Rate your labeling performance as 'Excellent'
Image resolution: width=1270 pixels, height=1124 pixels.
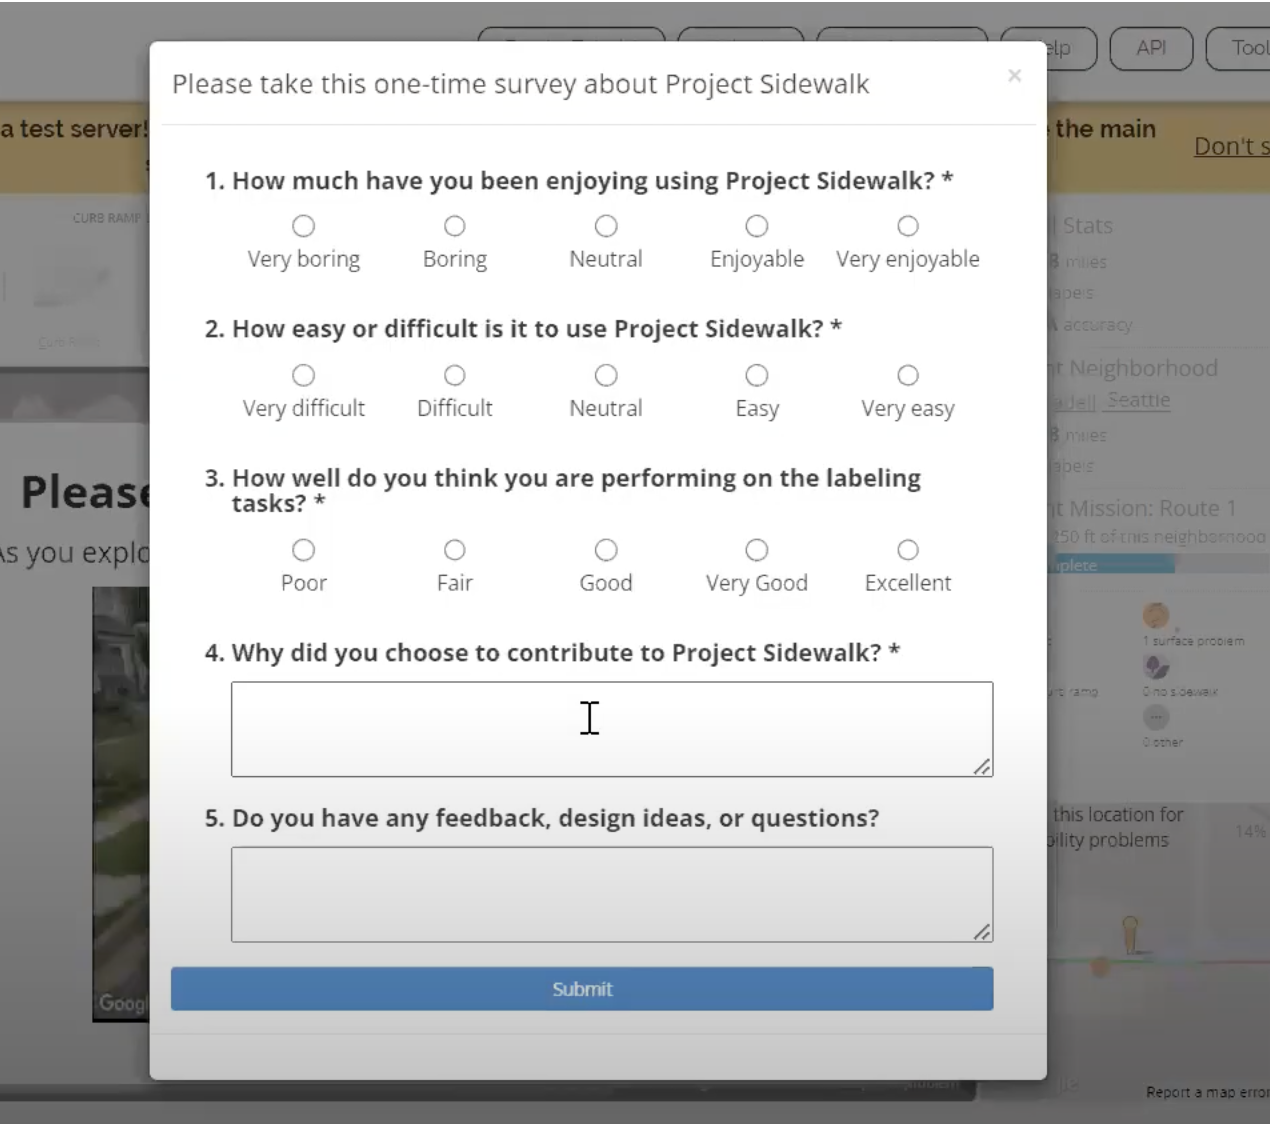(907, 549)
